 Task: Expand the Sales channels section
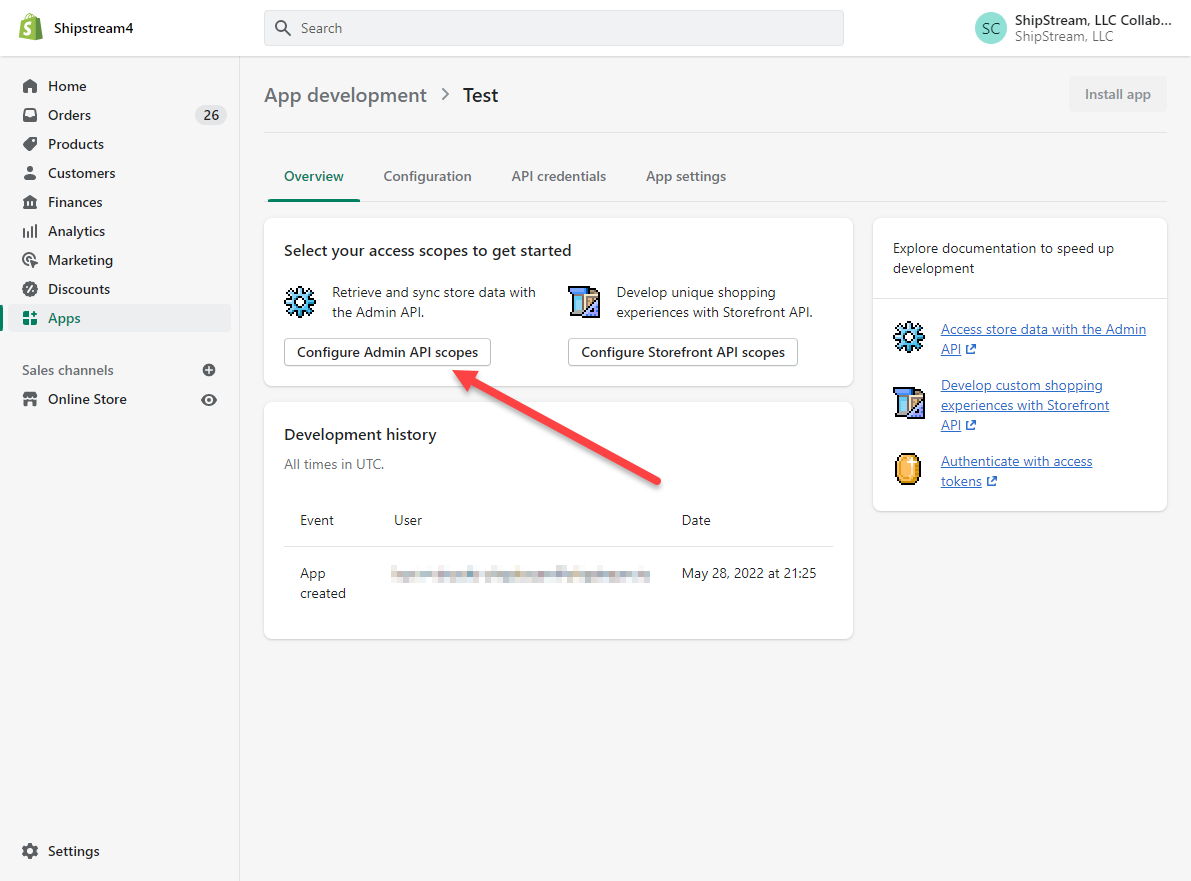coord(68,370)
